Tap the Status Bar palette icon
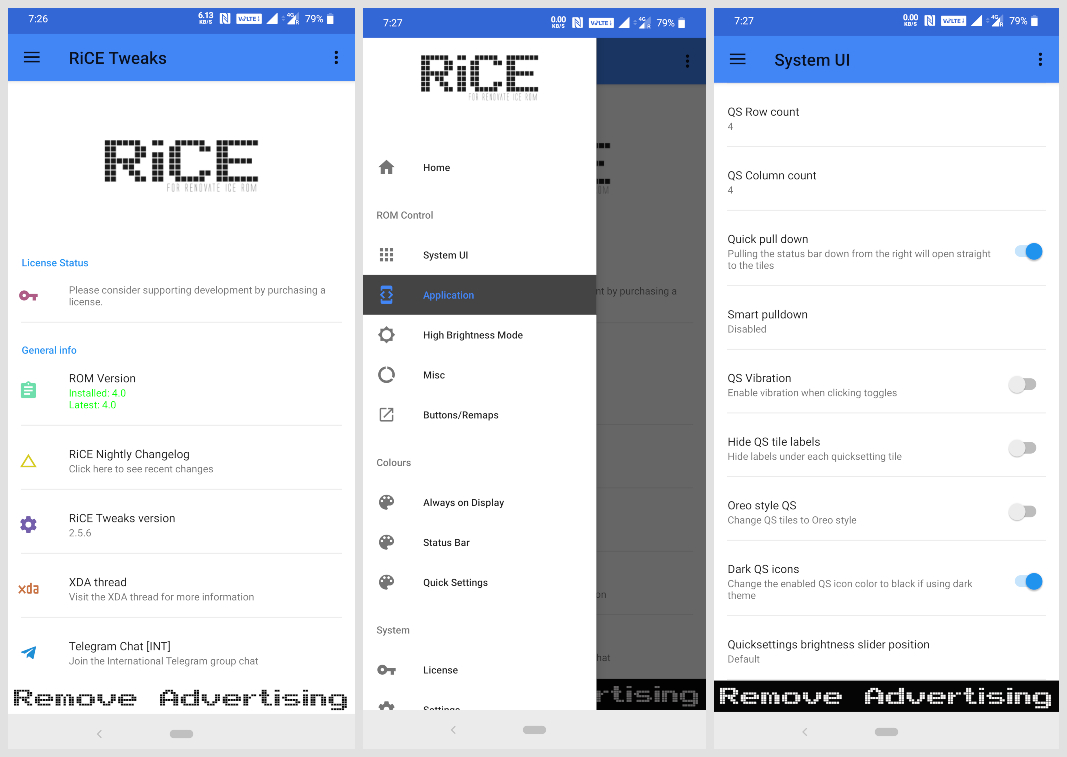The image size is (1067, 757). pyautogui.click(x=387, y=543)
